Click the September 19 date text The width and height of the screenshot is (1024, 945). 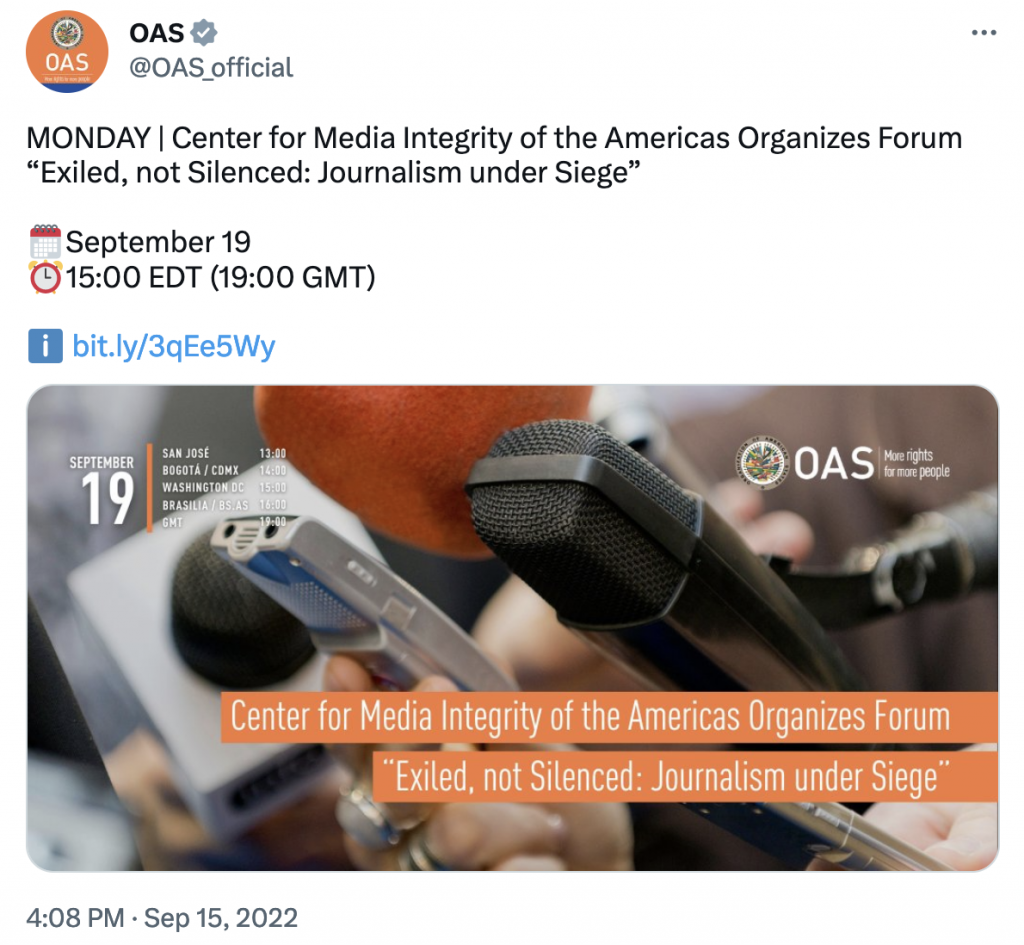coord(158,242)
